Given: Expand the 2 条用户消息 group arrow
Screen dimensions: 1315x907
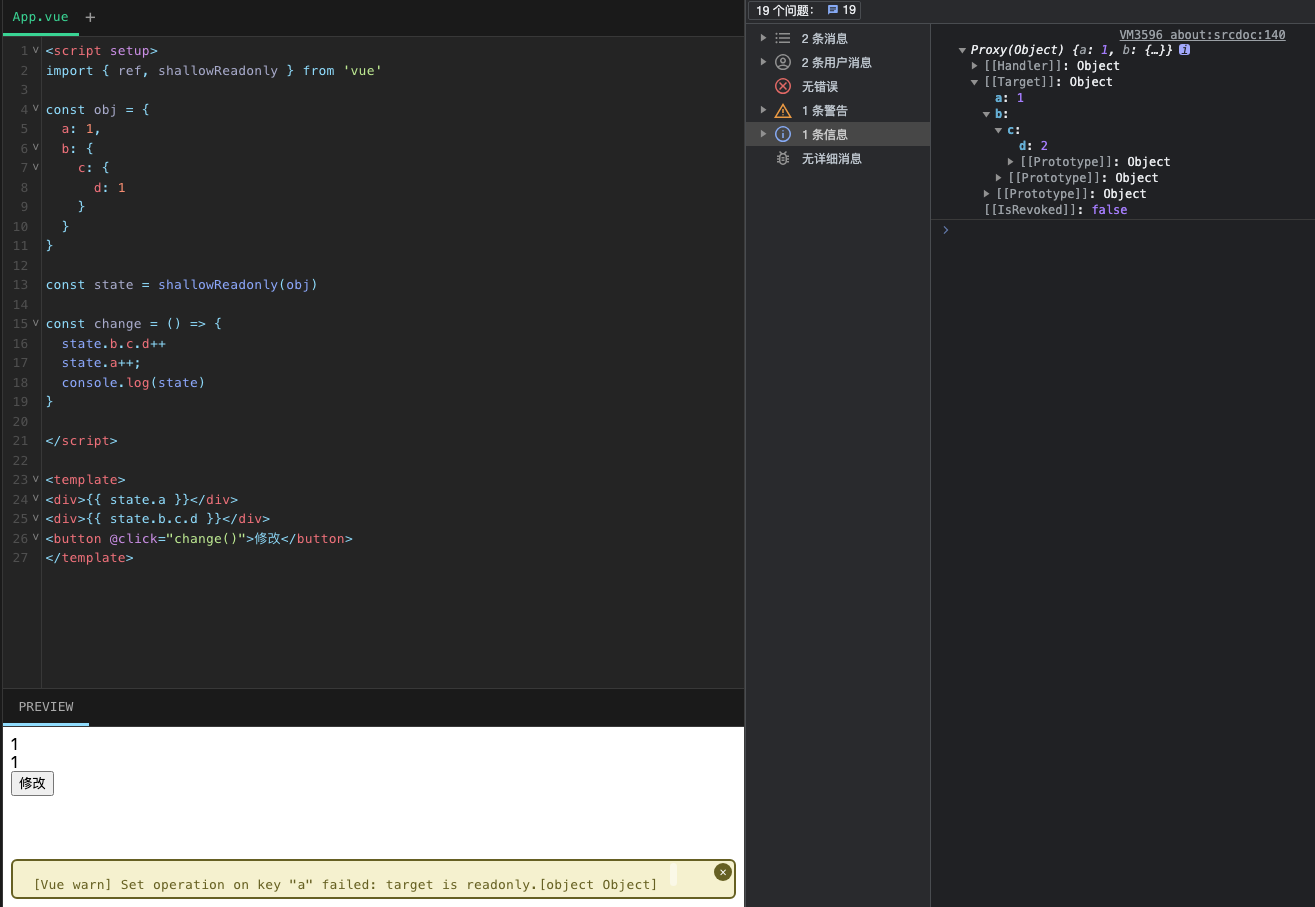Looking at the screenshot, I should (763, 62).
